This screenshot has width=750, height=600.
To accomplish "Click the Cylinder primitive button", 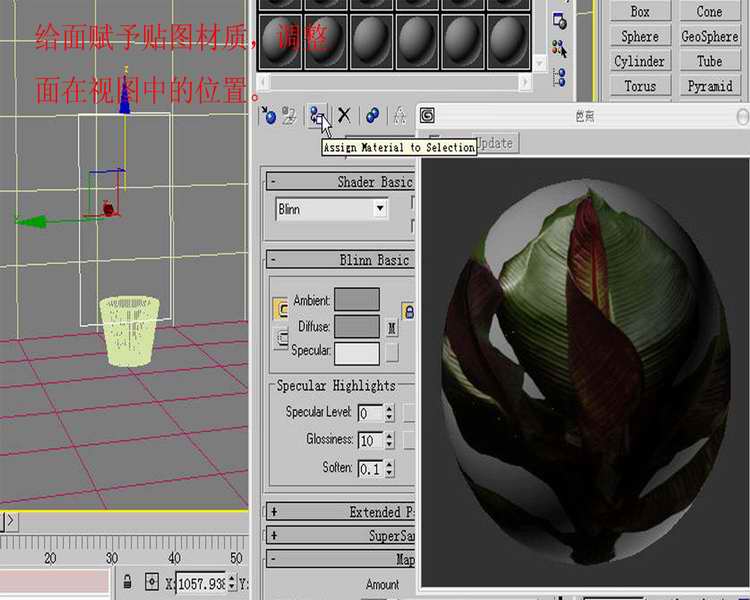I will coord(640,61).
